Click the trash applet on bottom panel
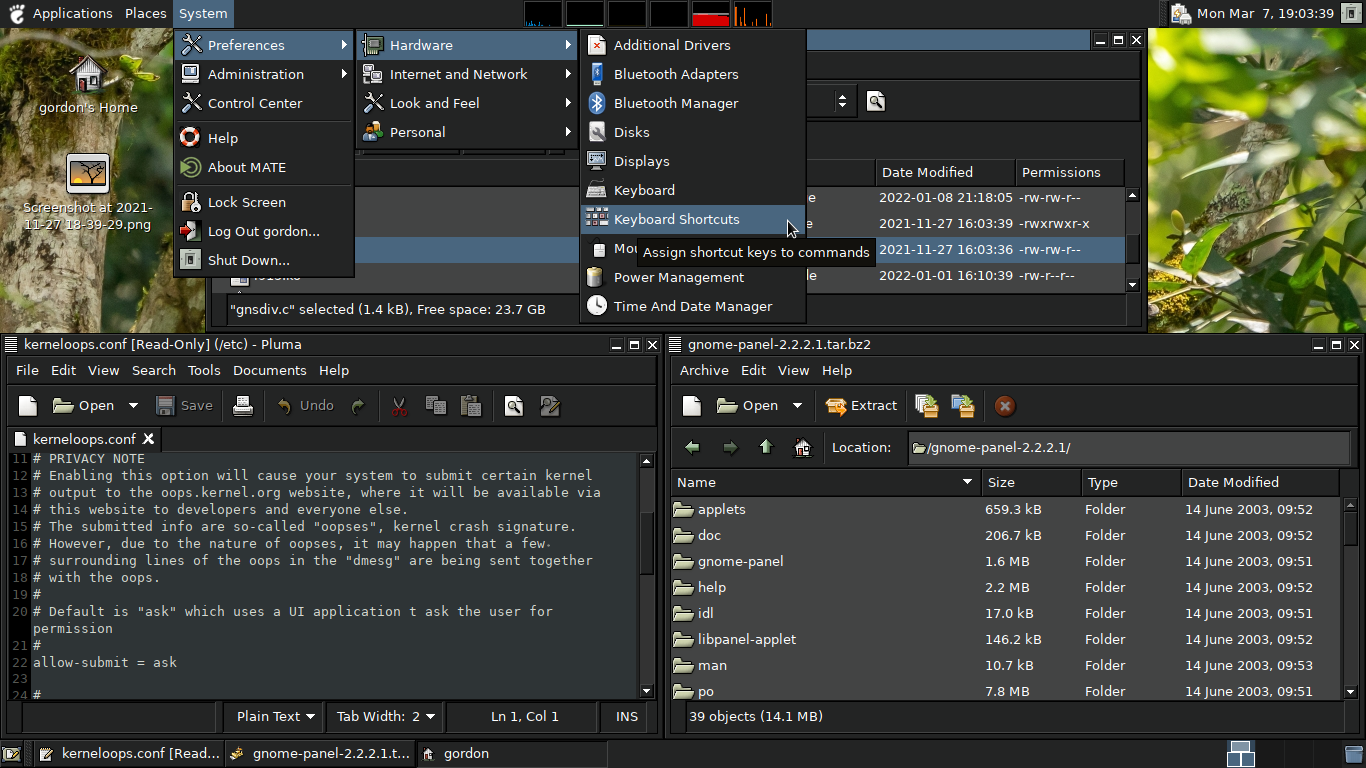 [x=1352, y=753]
